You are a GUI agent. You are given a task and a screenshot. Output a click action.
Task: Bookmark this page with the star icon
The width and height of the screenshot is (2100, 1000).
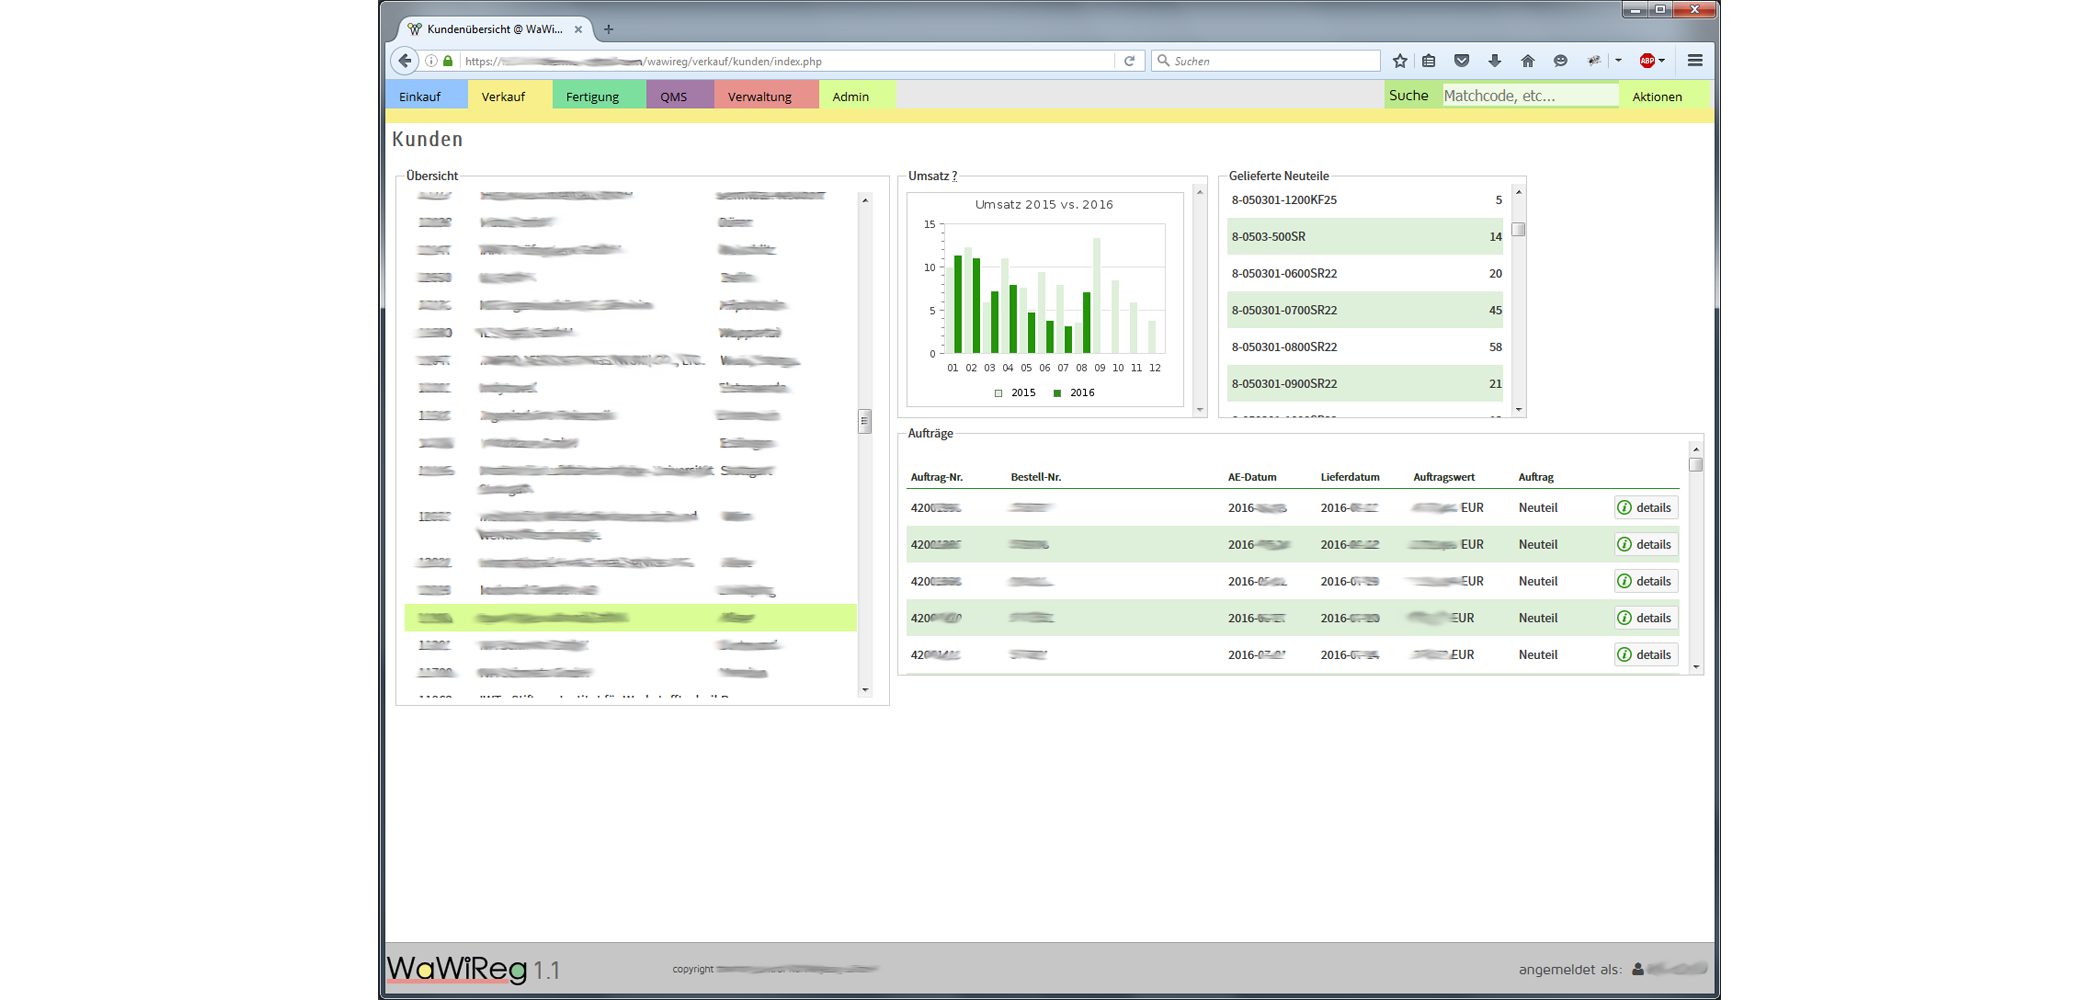tap(1400, 61)
